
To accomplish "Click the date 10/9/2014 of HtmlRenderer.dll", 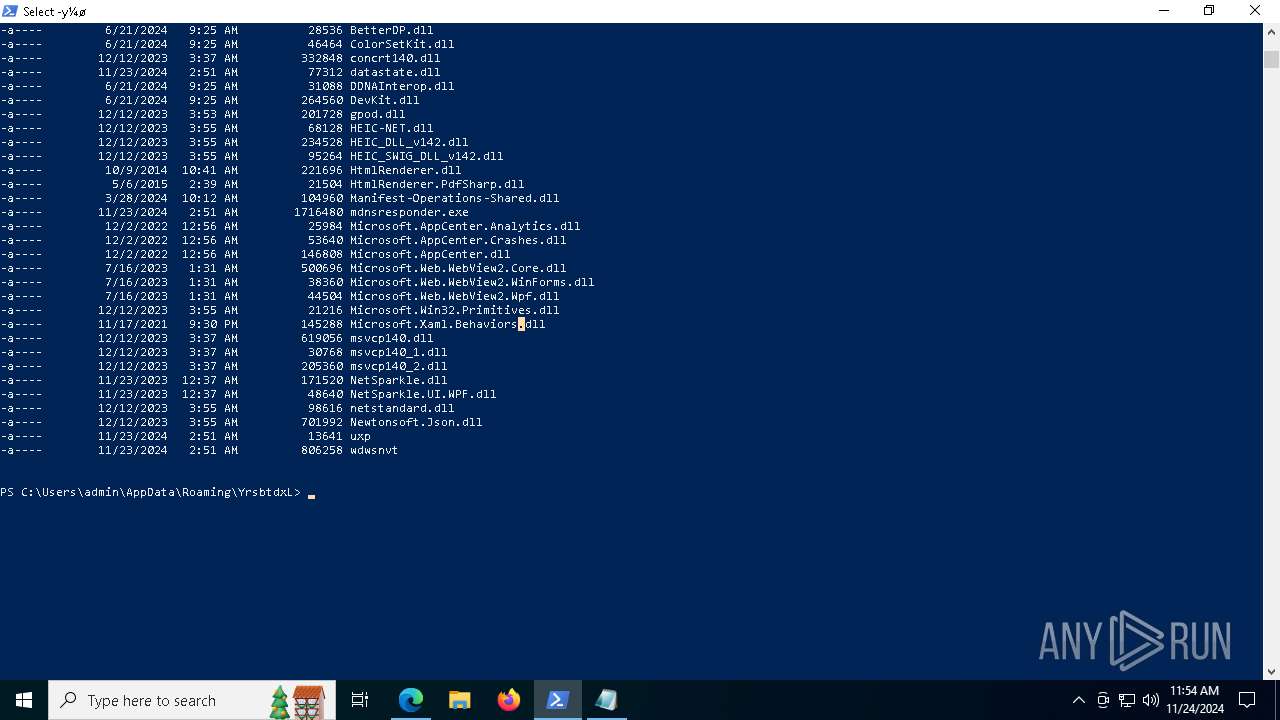I will 136,170.
